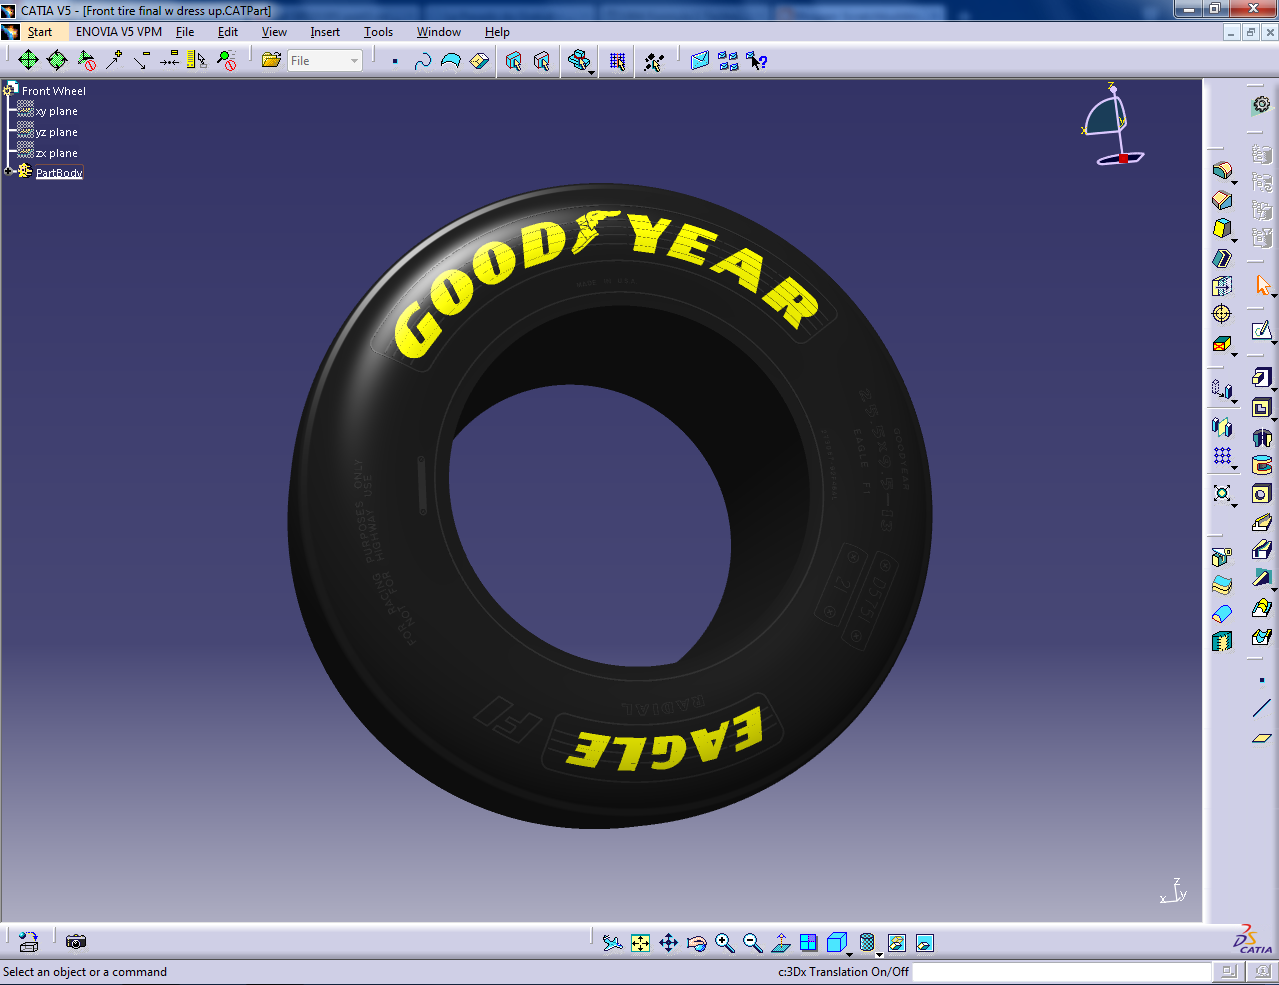Click the Sketcher icon
The width and height of the screenshot is (1279, 985).
click(x=1261, y=330)
